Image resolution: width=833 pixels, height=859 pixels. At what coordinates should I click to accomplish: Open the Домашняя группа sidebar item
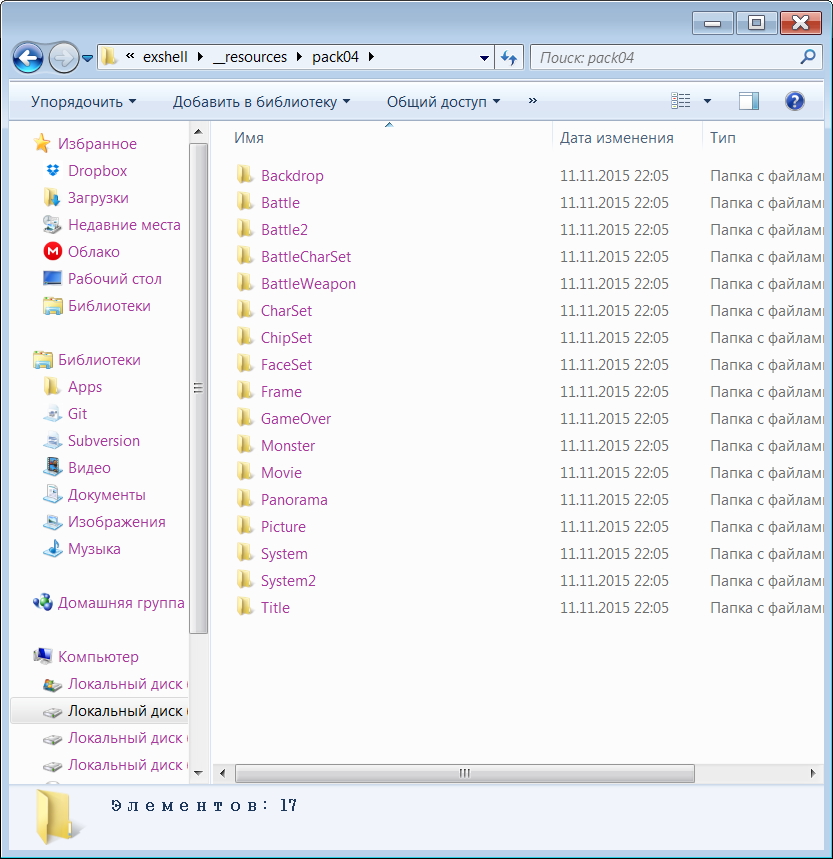coord(120,603)
